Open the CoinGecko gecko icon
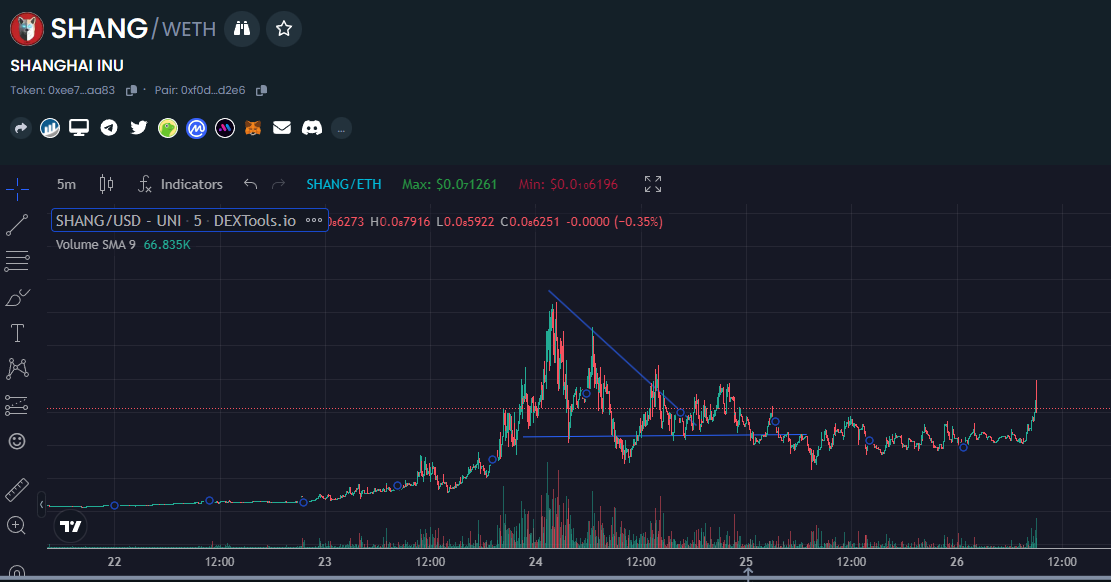 [168, 128]
